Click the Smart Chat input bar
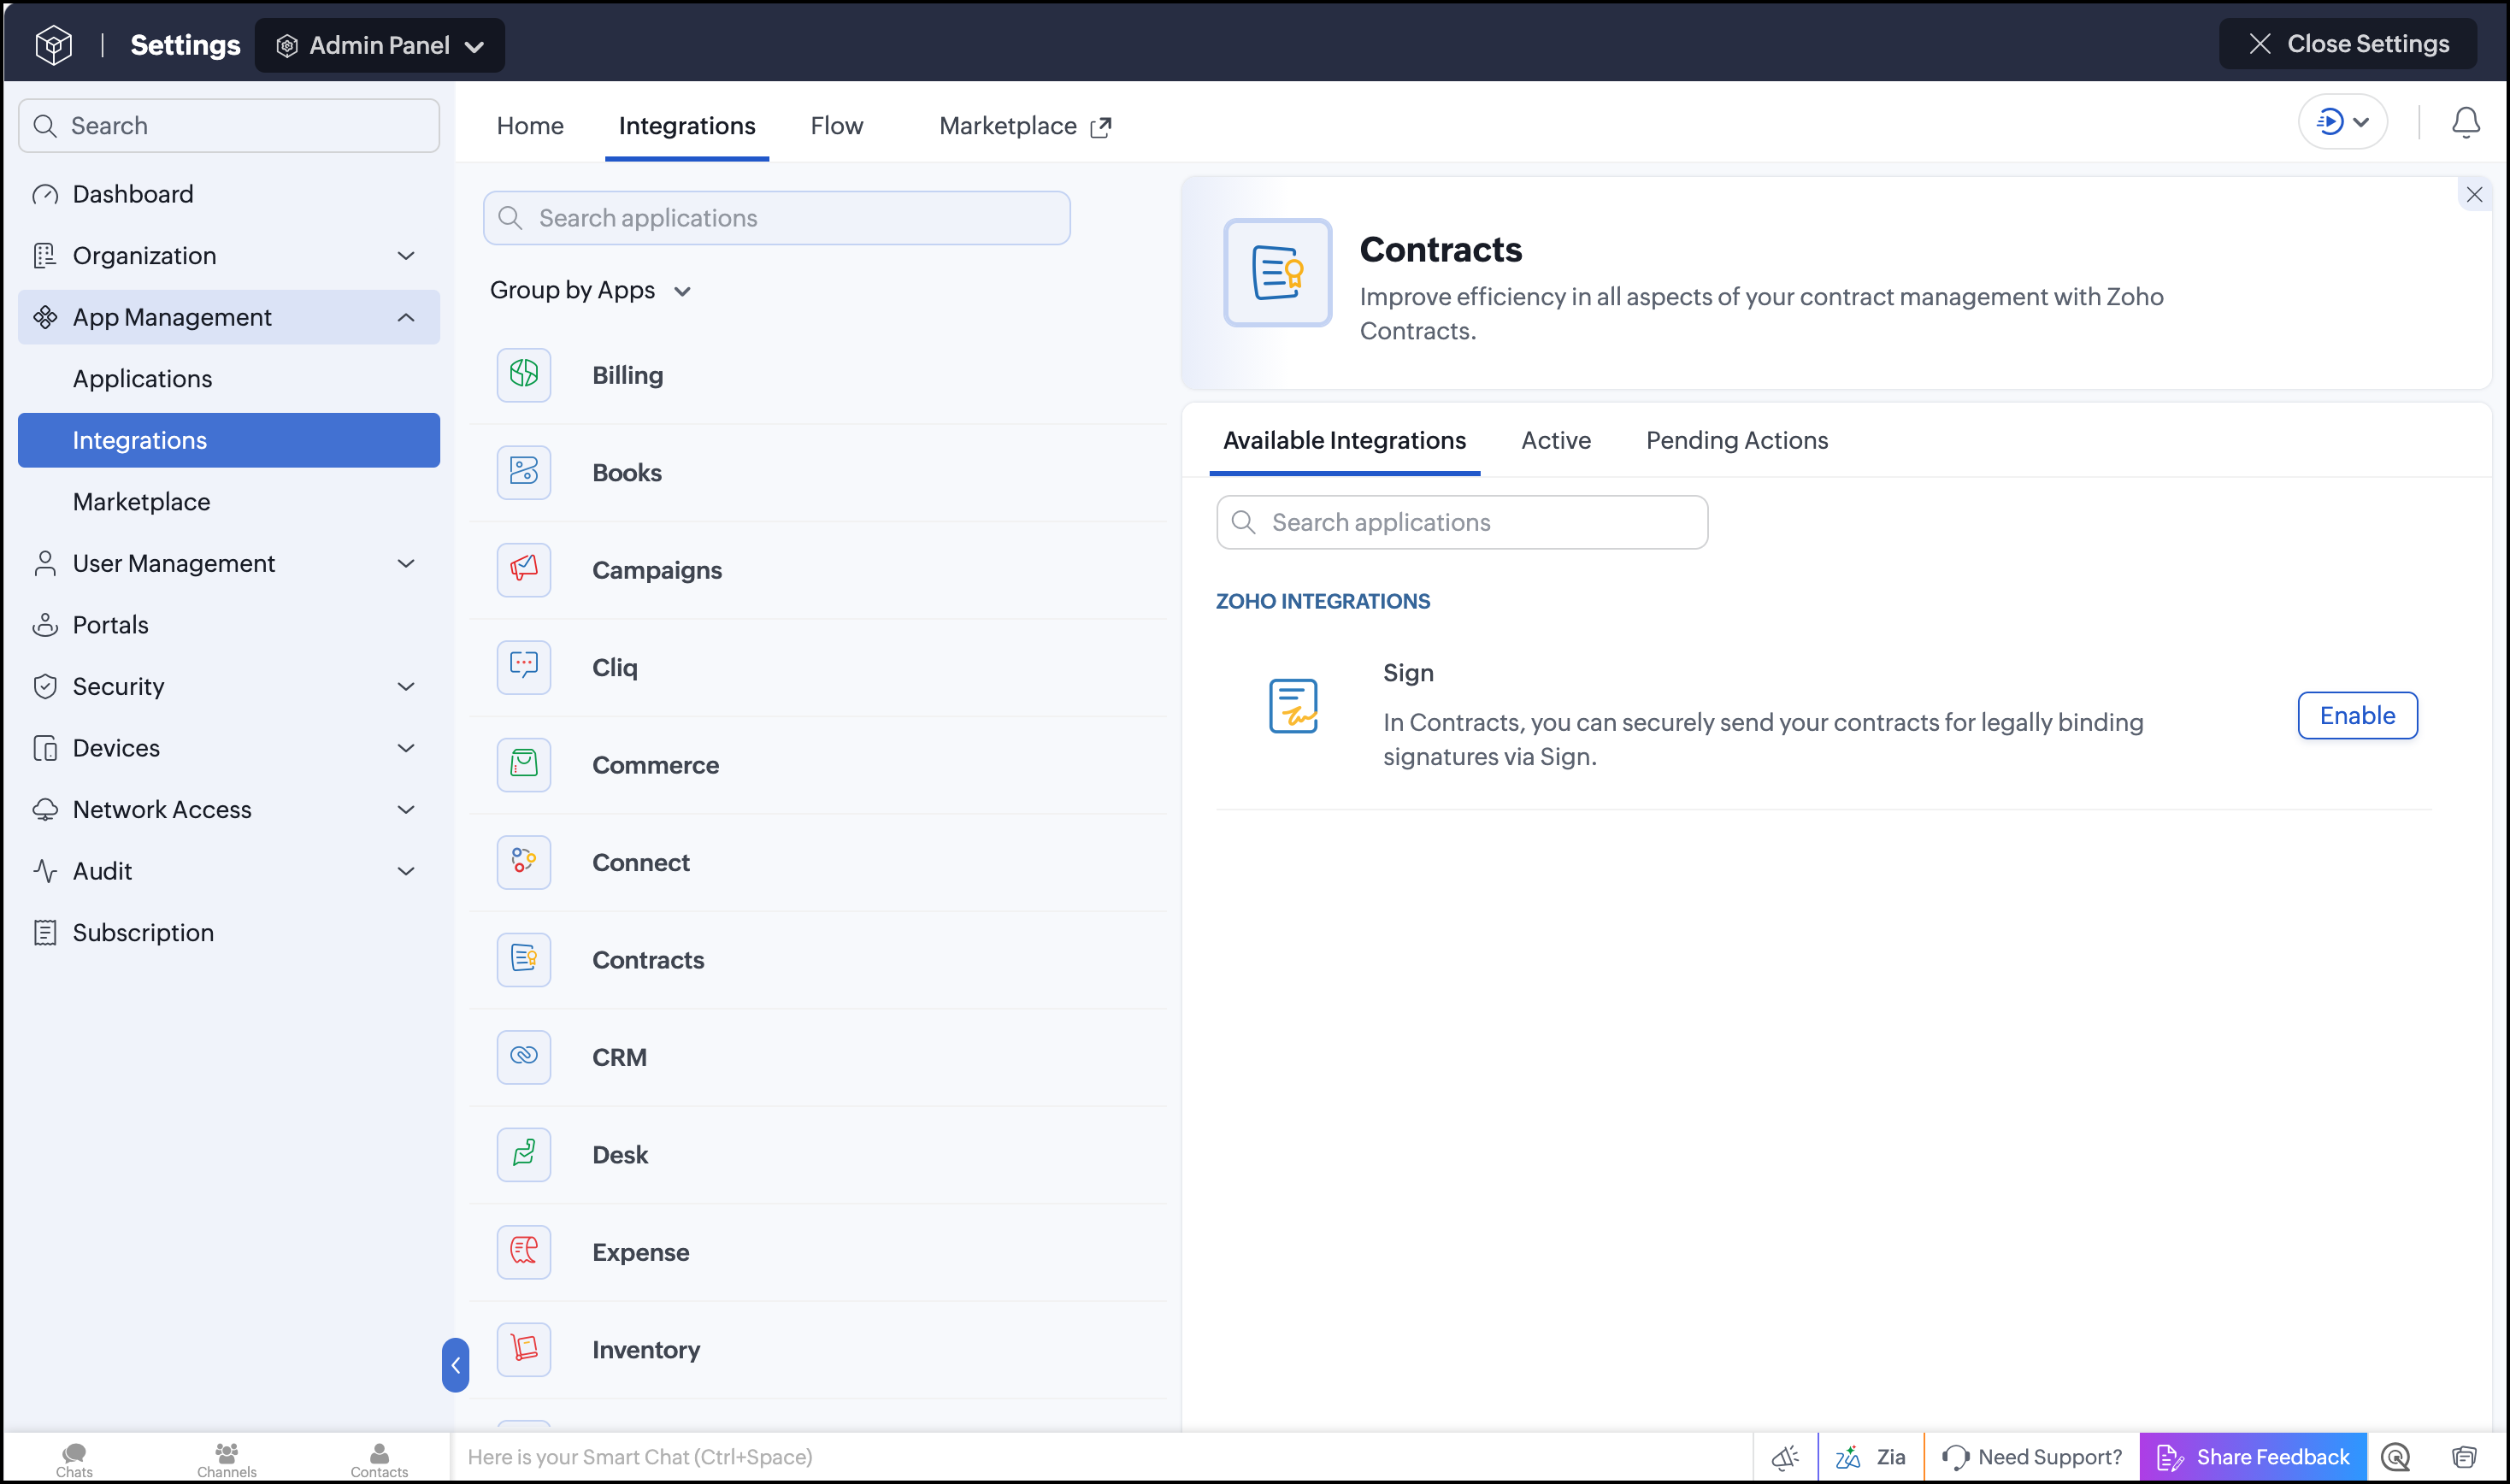The width and height of the screenshot is (2510, 1484). [1101, 1457]
